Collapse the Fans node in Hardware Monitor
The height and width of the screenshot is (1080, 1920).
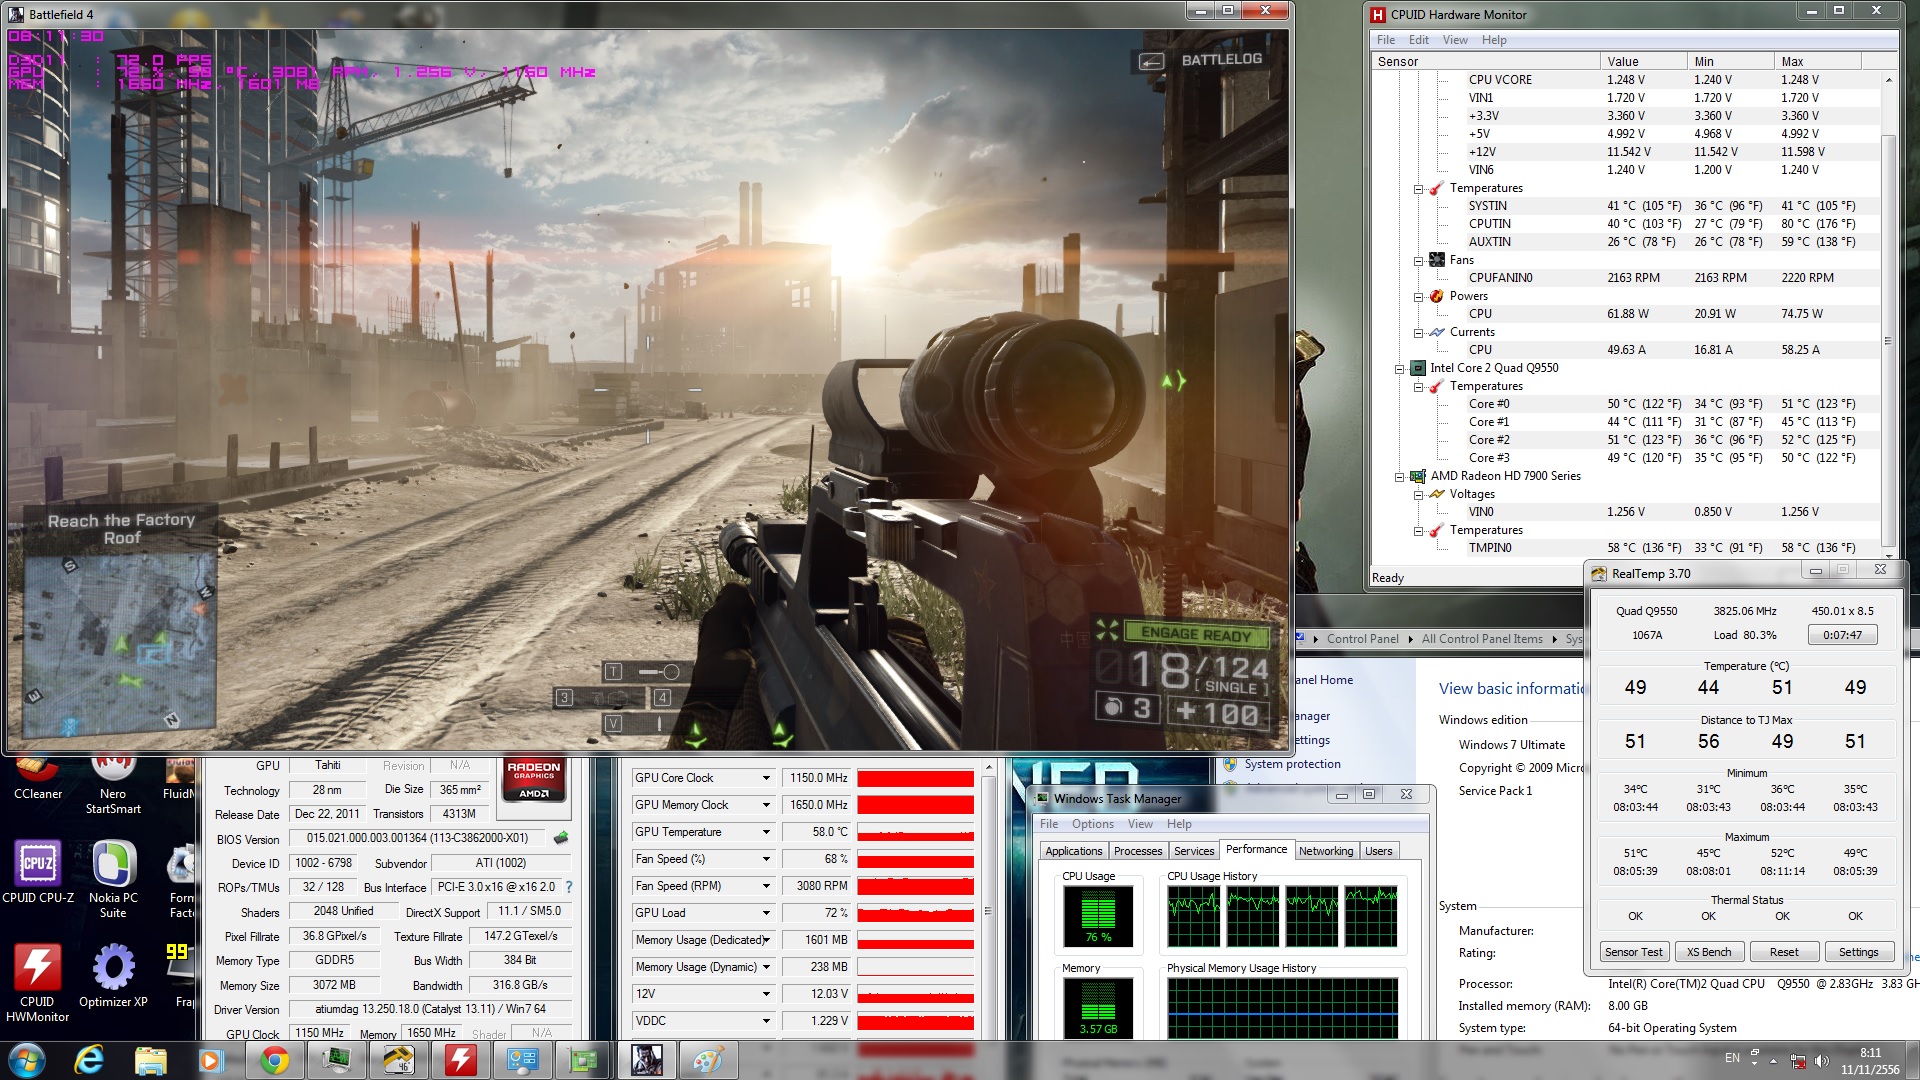click(x=1418, y=261)
